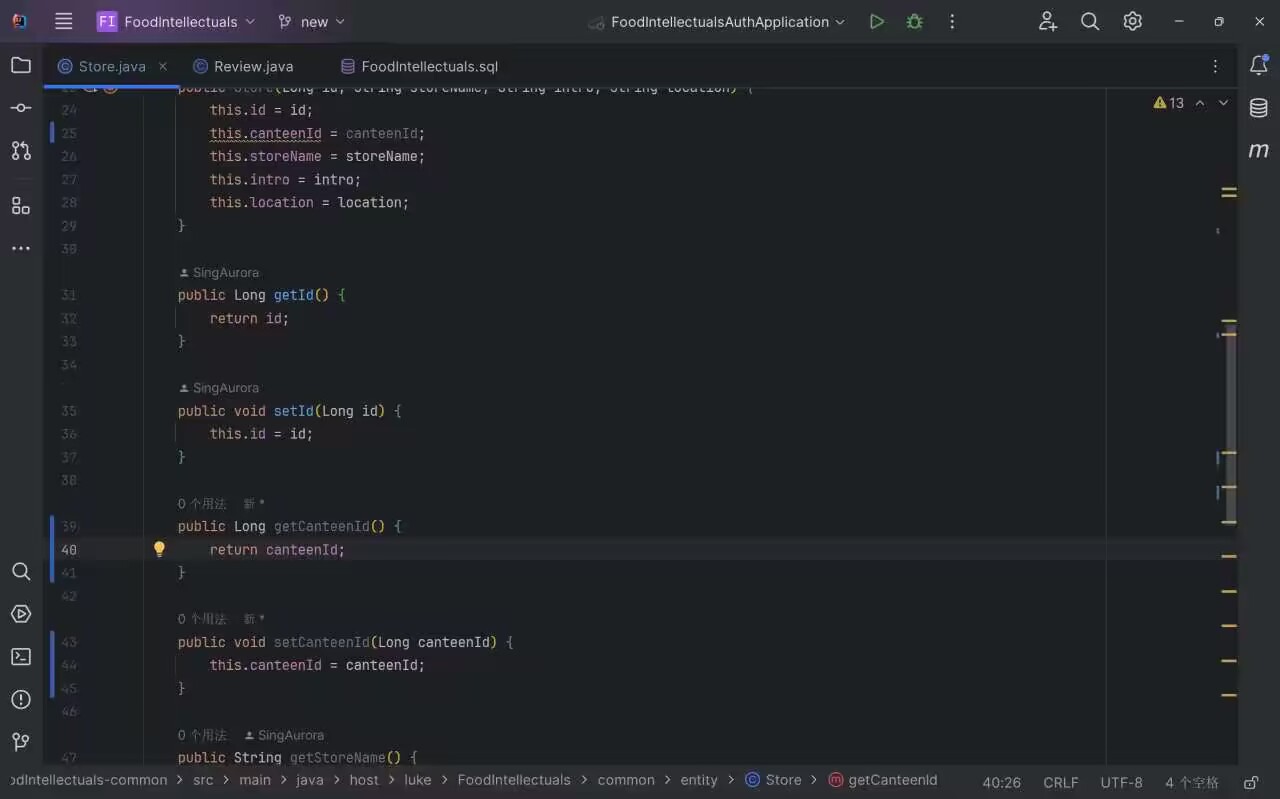Click usages hint above getStoreName
This screenshot has width=1280, height=799.
pos(202,735)
